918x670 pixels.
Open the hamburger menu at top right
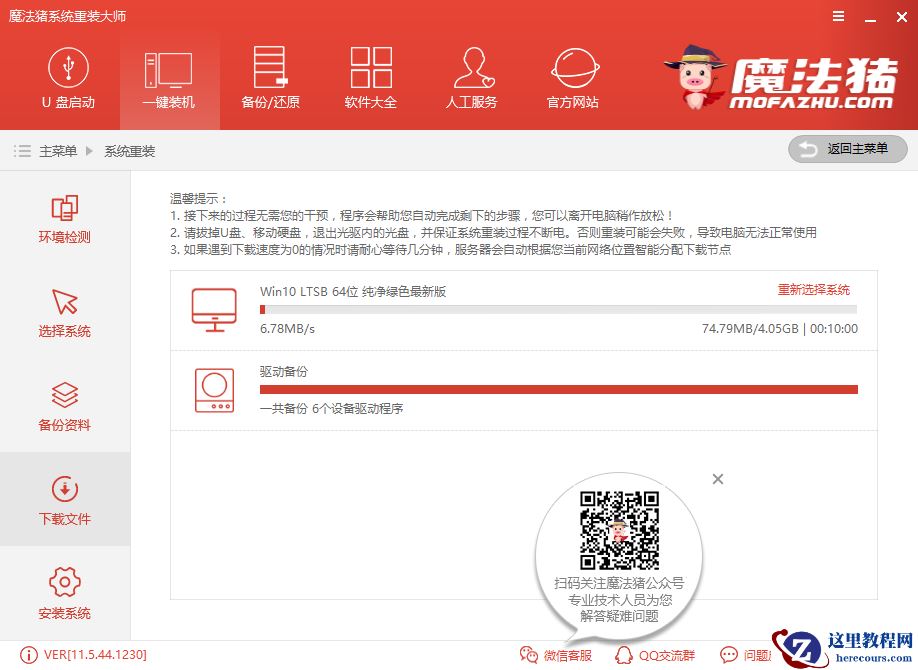pyautogui.click(x=838, y=16)
